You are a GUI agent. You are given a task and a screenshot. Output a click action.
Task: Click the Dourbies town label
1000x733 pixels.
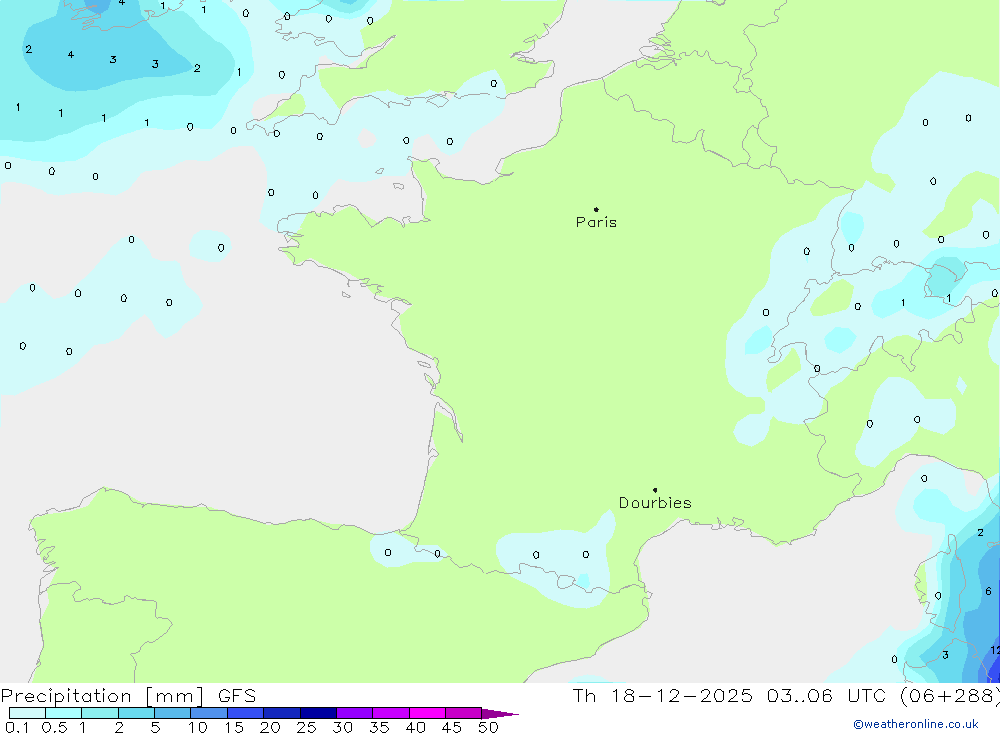tap(655, 503)
